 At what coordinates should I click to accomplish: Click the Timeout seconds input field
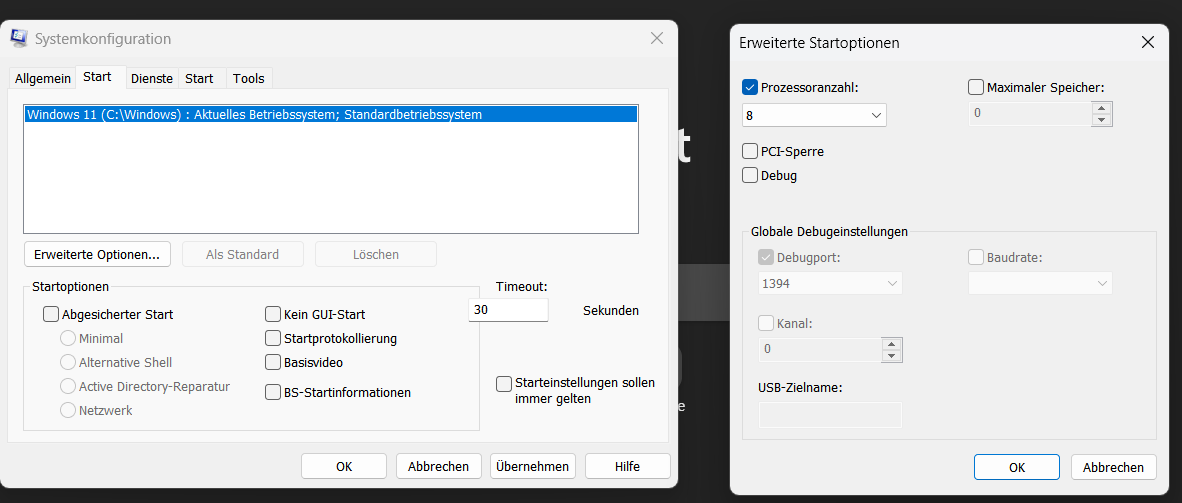coord(509,310)
